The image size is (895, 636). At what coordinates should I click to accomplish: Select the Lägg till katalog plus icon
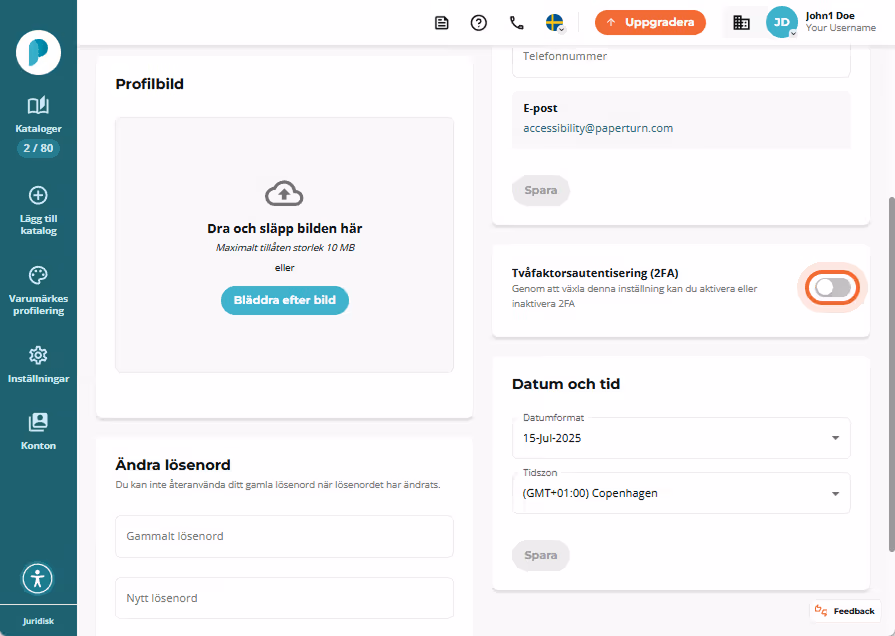tap(38, 195)
